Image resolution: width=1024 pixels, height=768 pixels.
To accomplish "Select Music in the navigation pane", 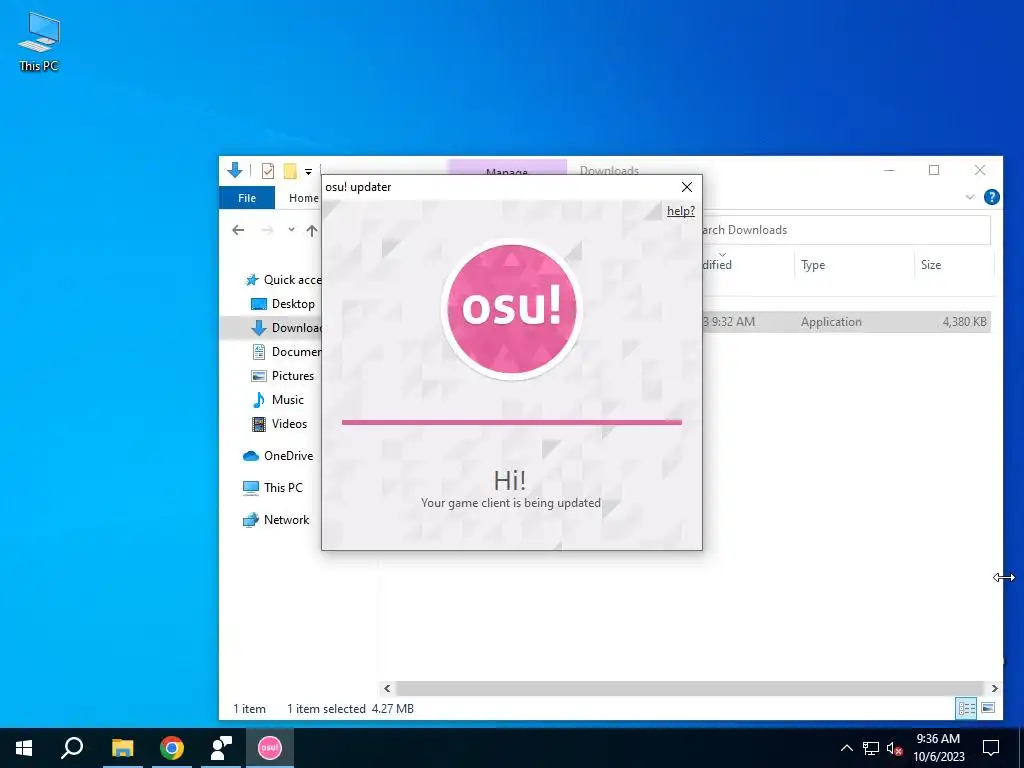I will (x=278, y=400).
